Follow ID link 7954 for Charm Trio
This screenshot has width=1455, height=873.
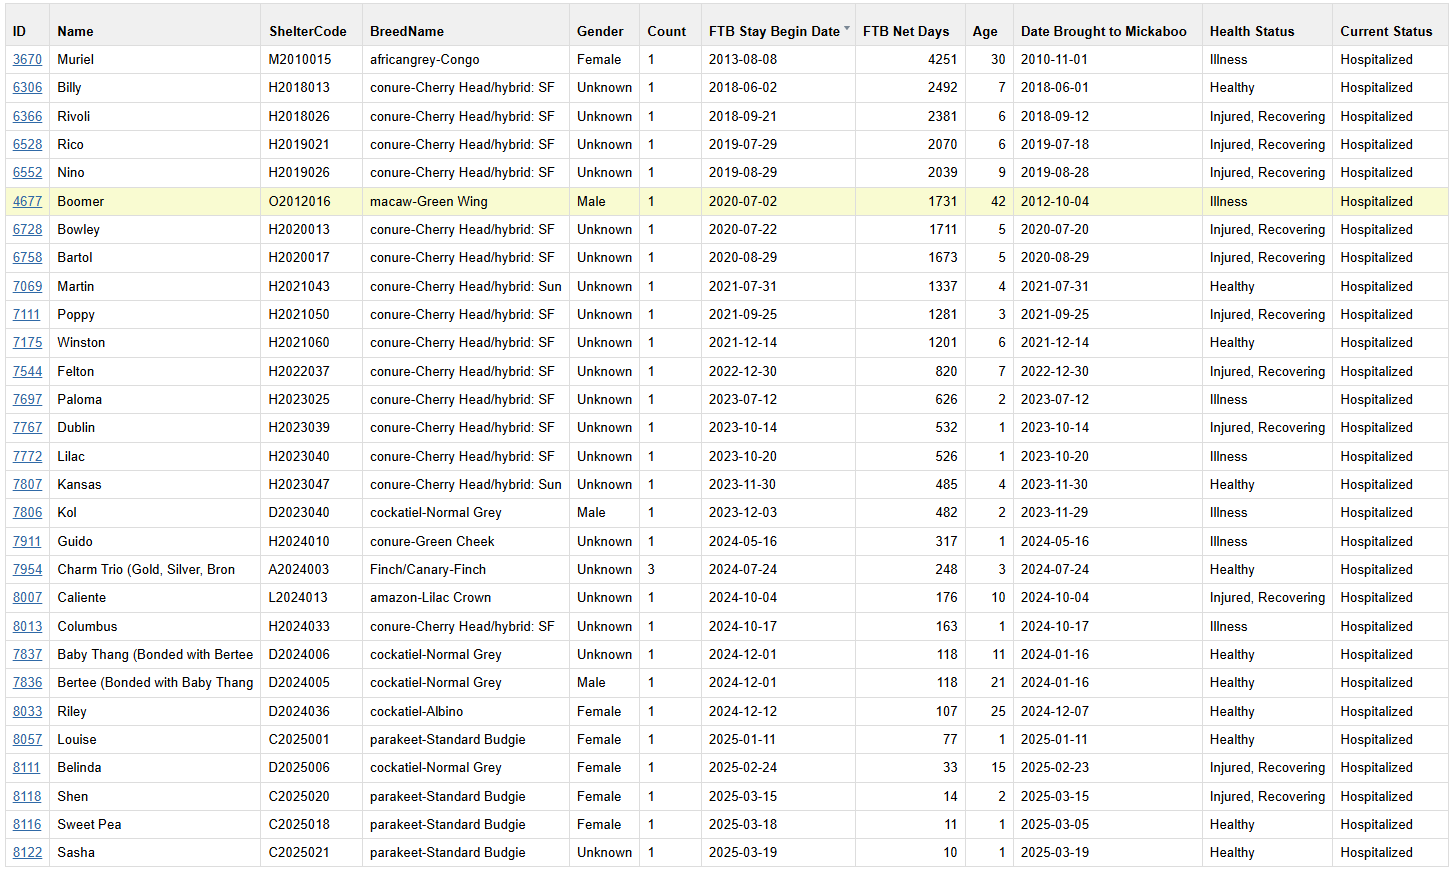27,570
